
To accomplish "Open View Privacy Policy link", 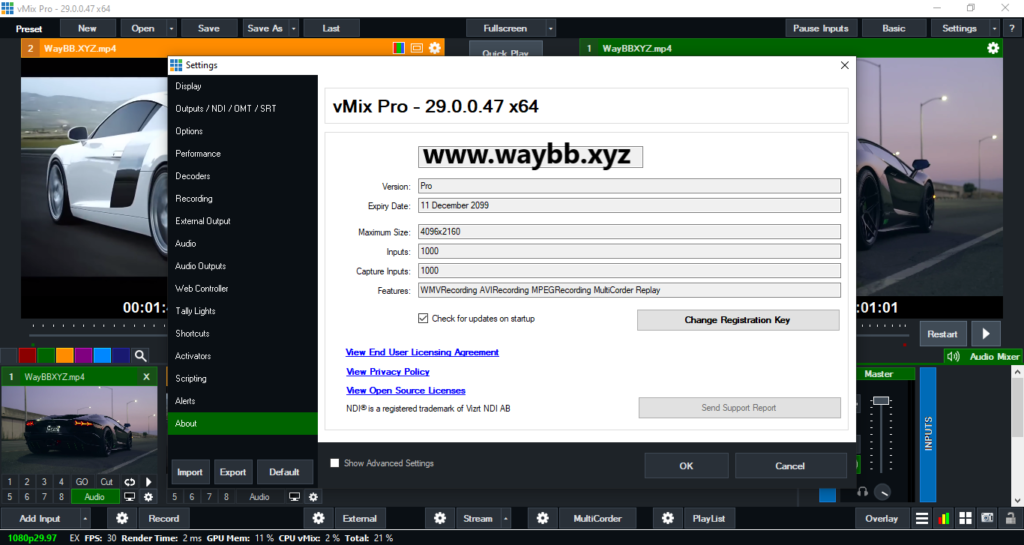I will point(387,371).
